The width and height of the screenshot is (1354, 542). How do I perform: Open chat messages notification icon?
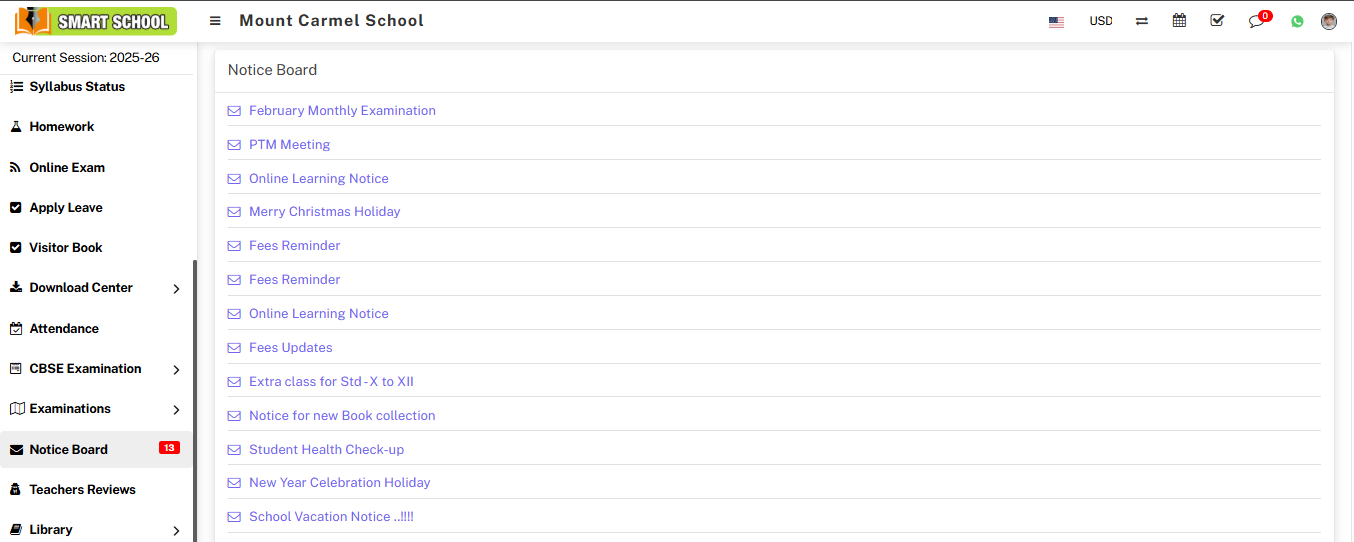1257,21
